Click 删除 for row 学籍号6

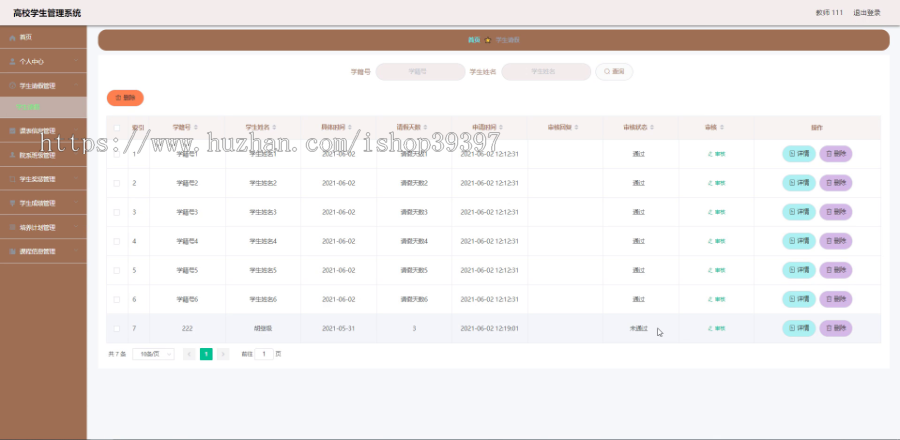pos(836,299)
